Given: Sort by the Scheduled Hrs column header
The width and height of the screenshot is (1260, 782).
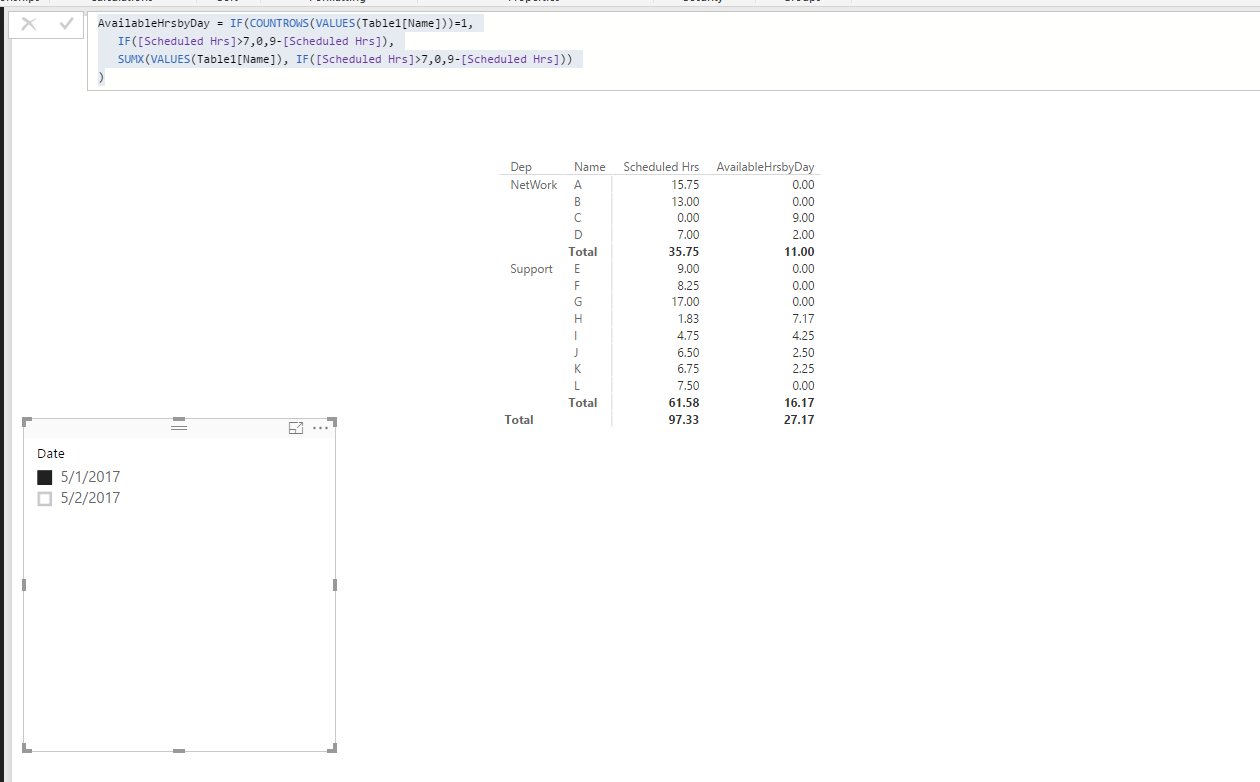Looking at the screenshot, I should [661, 167].
